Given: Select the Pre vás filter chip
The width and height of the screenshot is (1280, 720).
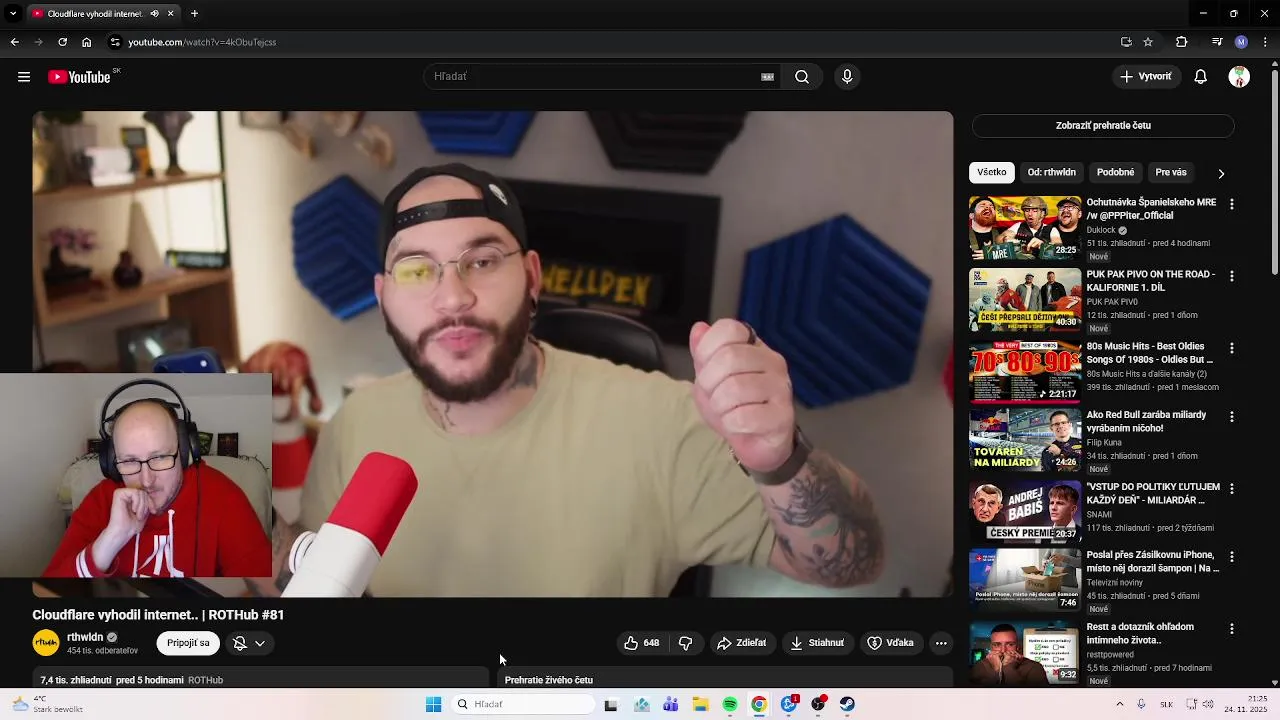Looking at the screenshot, I should pos(1171,172).
